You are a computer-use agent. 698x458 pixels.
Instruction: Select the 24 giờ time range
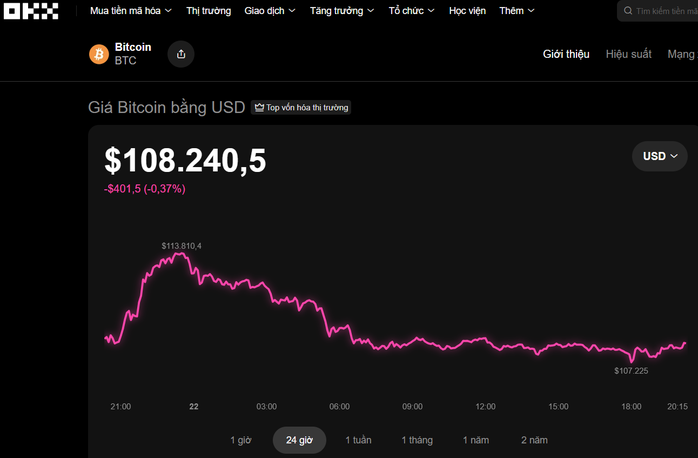pos(299,440)
